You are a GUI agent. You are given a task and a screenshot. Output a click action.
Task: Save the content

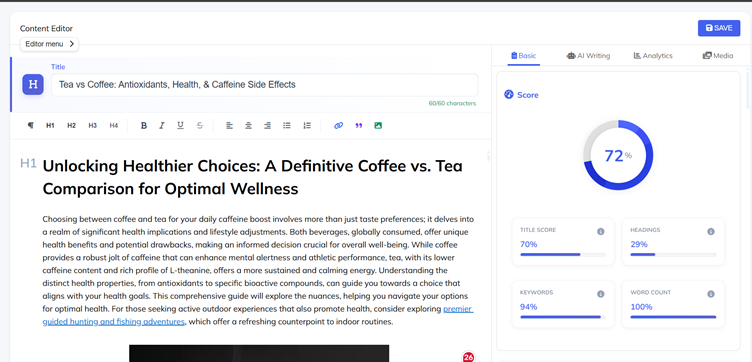coord(719,28)
